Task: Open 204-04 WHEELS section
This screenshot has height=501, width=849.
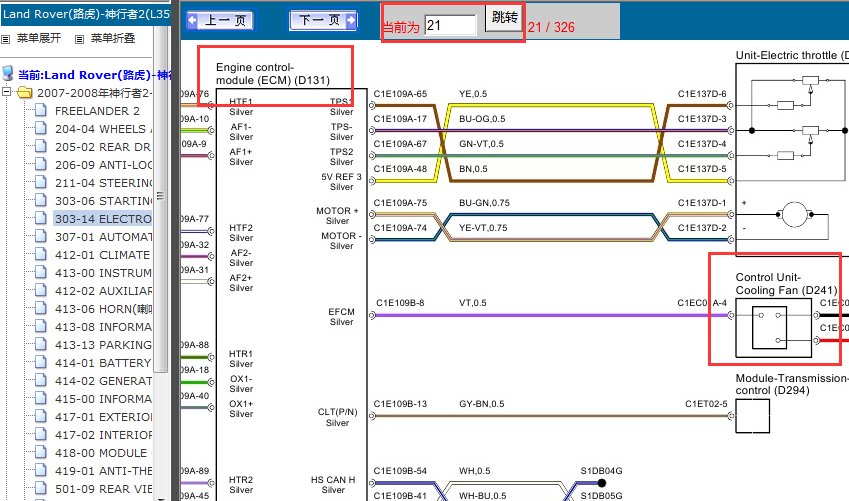Action: click(x=103, y=129)
